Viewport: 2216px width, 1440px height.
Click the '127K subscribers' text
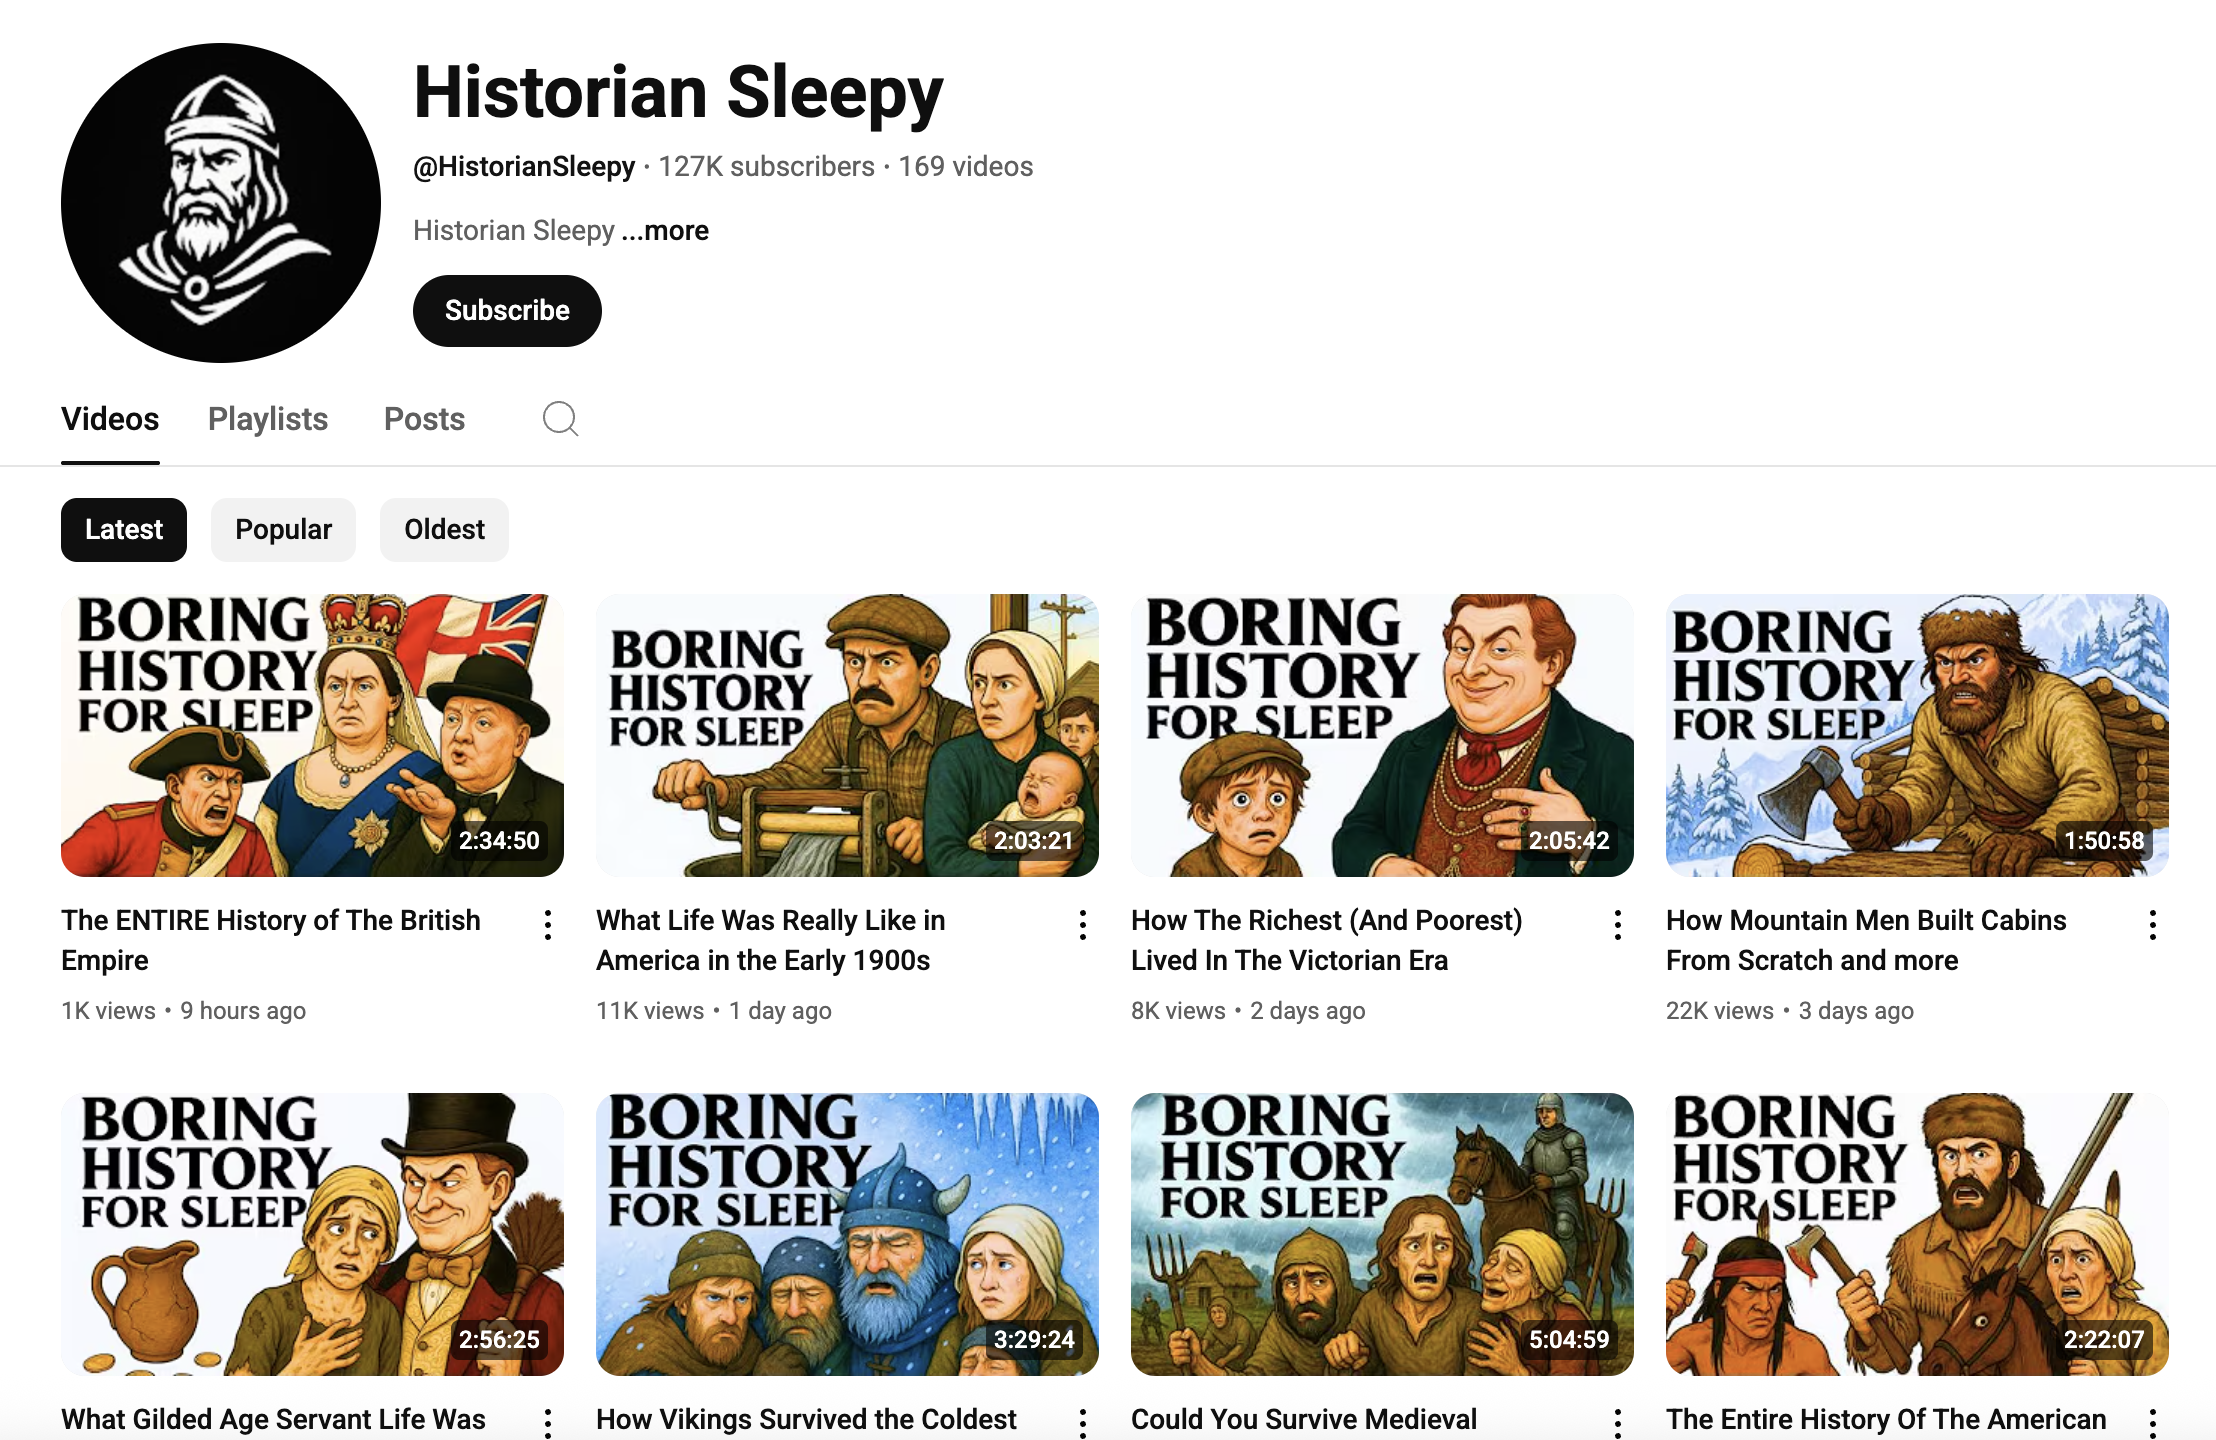pyautogui.click(x=766, y=167)
